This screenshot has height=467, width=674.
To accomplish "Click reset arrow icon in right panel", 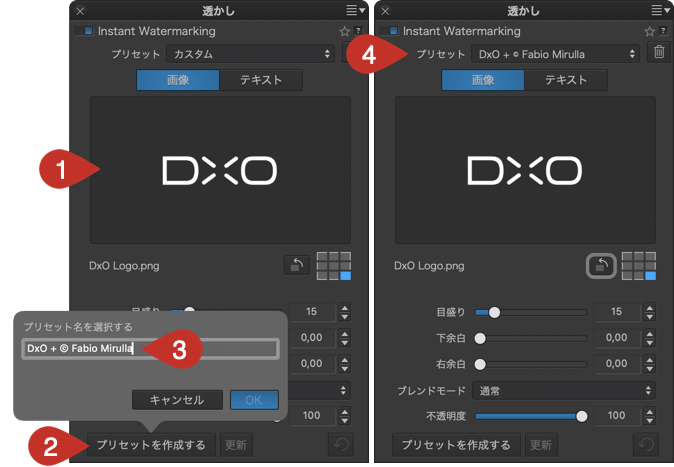I will (646, 445).
